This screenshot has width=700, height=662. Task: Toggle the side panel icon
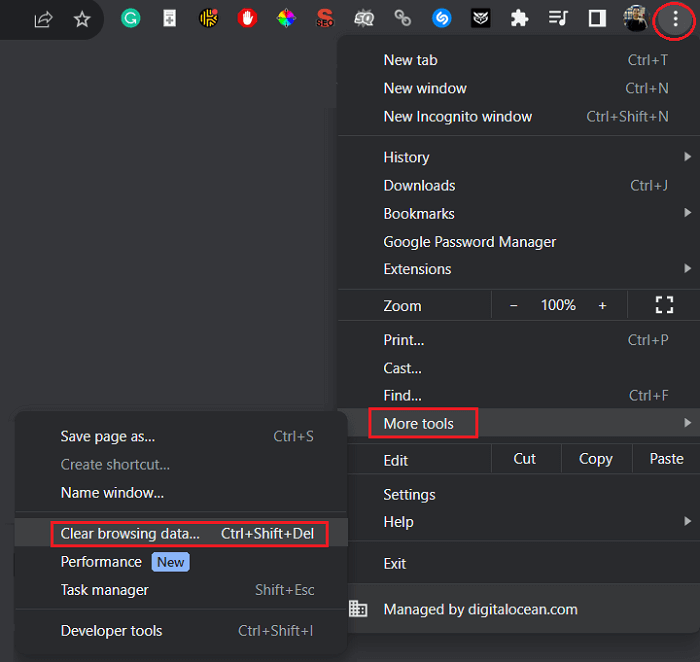[597, 18]
